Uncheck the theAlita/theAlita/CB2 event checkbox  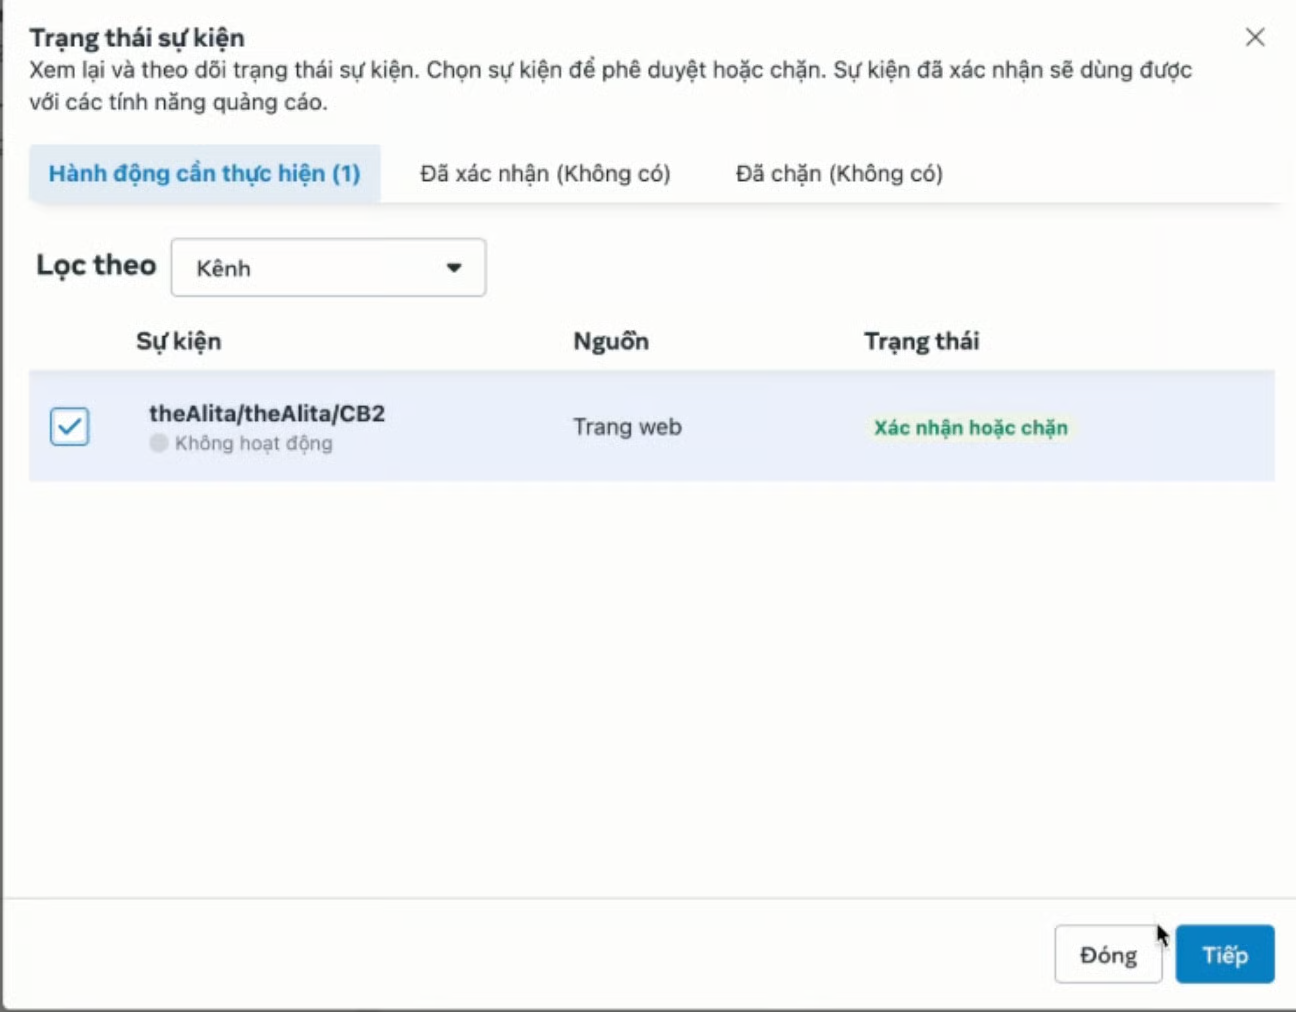click(x=70, y=427)
